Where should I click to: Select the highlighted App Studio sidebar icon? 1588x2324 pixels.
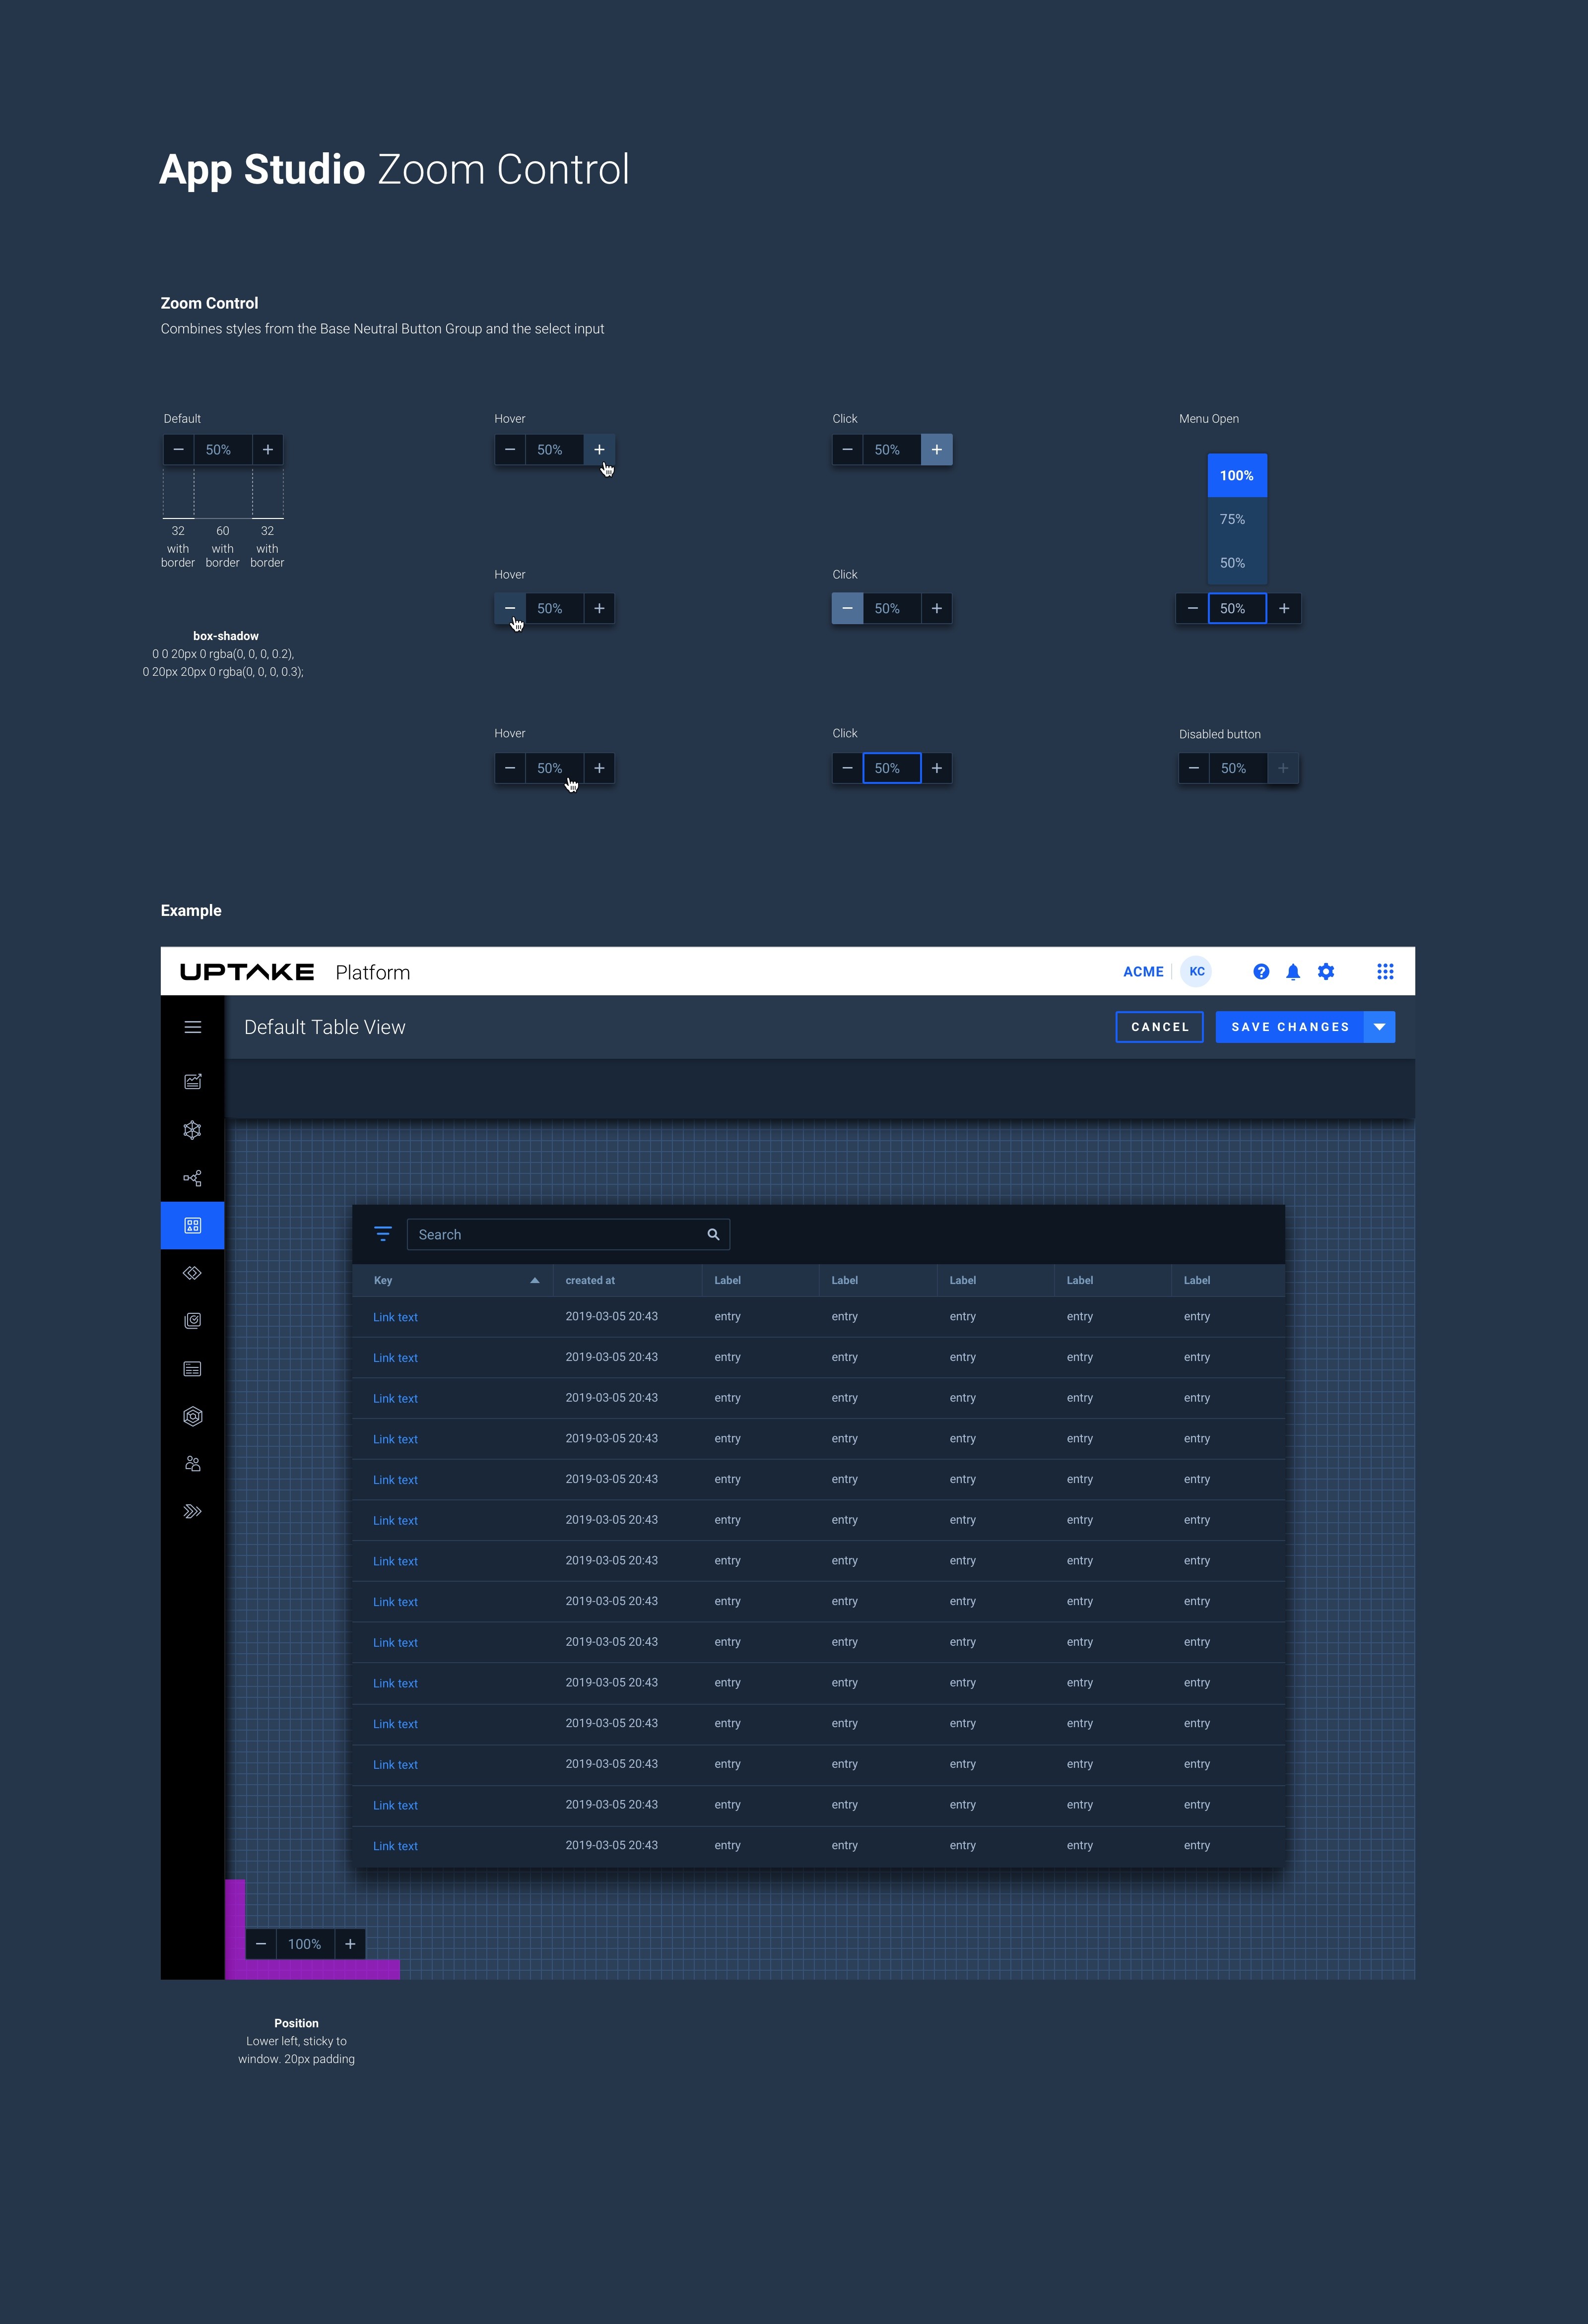tap(193, 1226)
